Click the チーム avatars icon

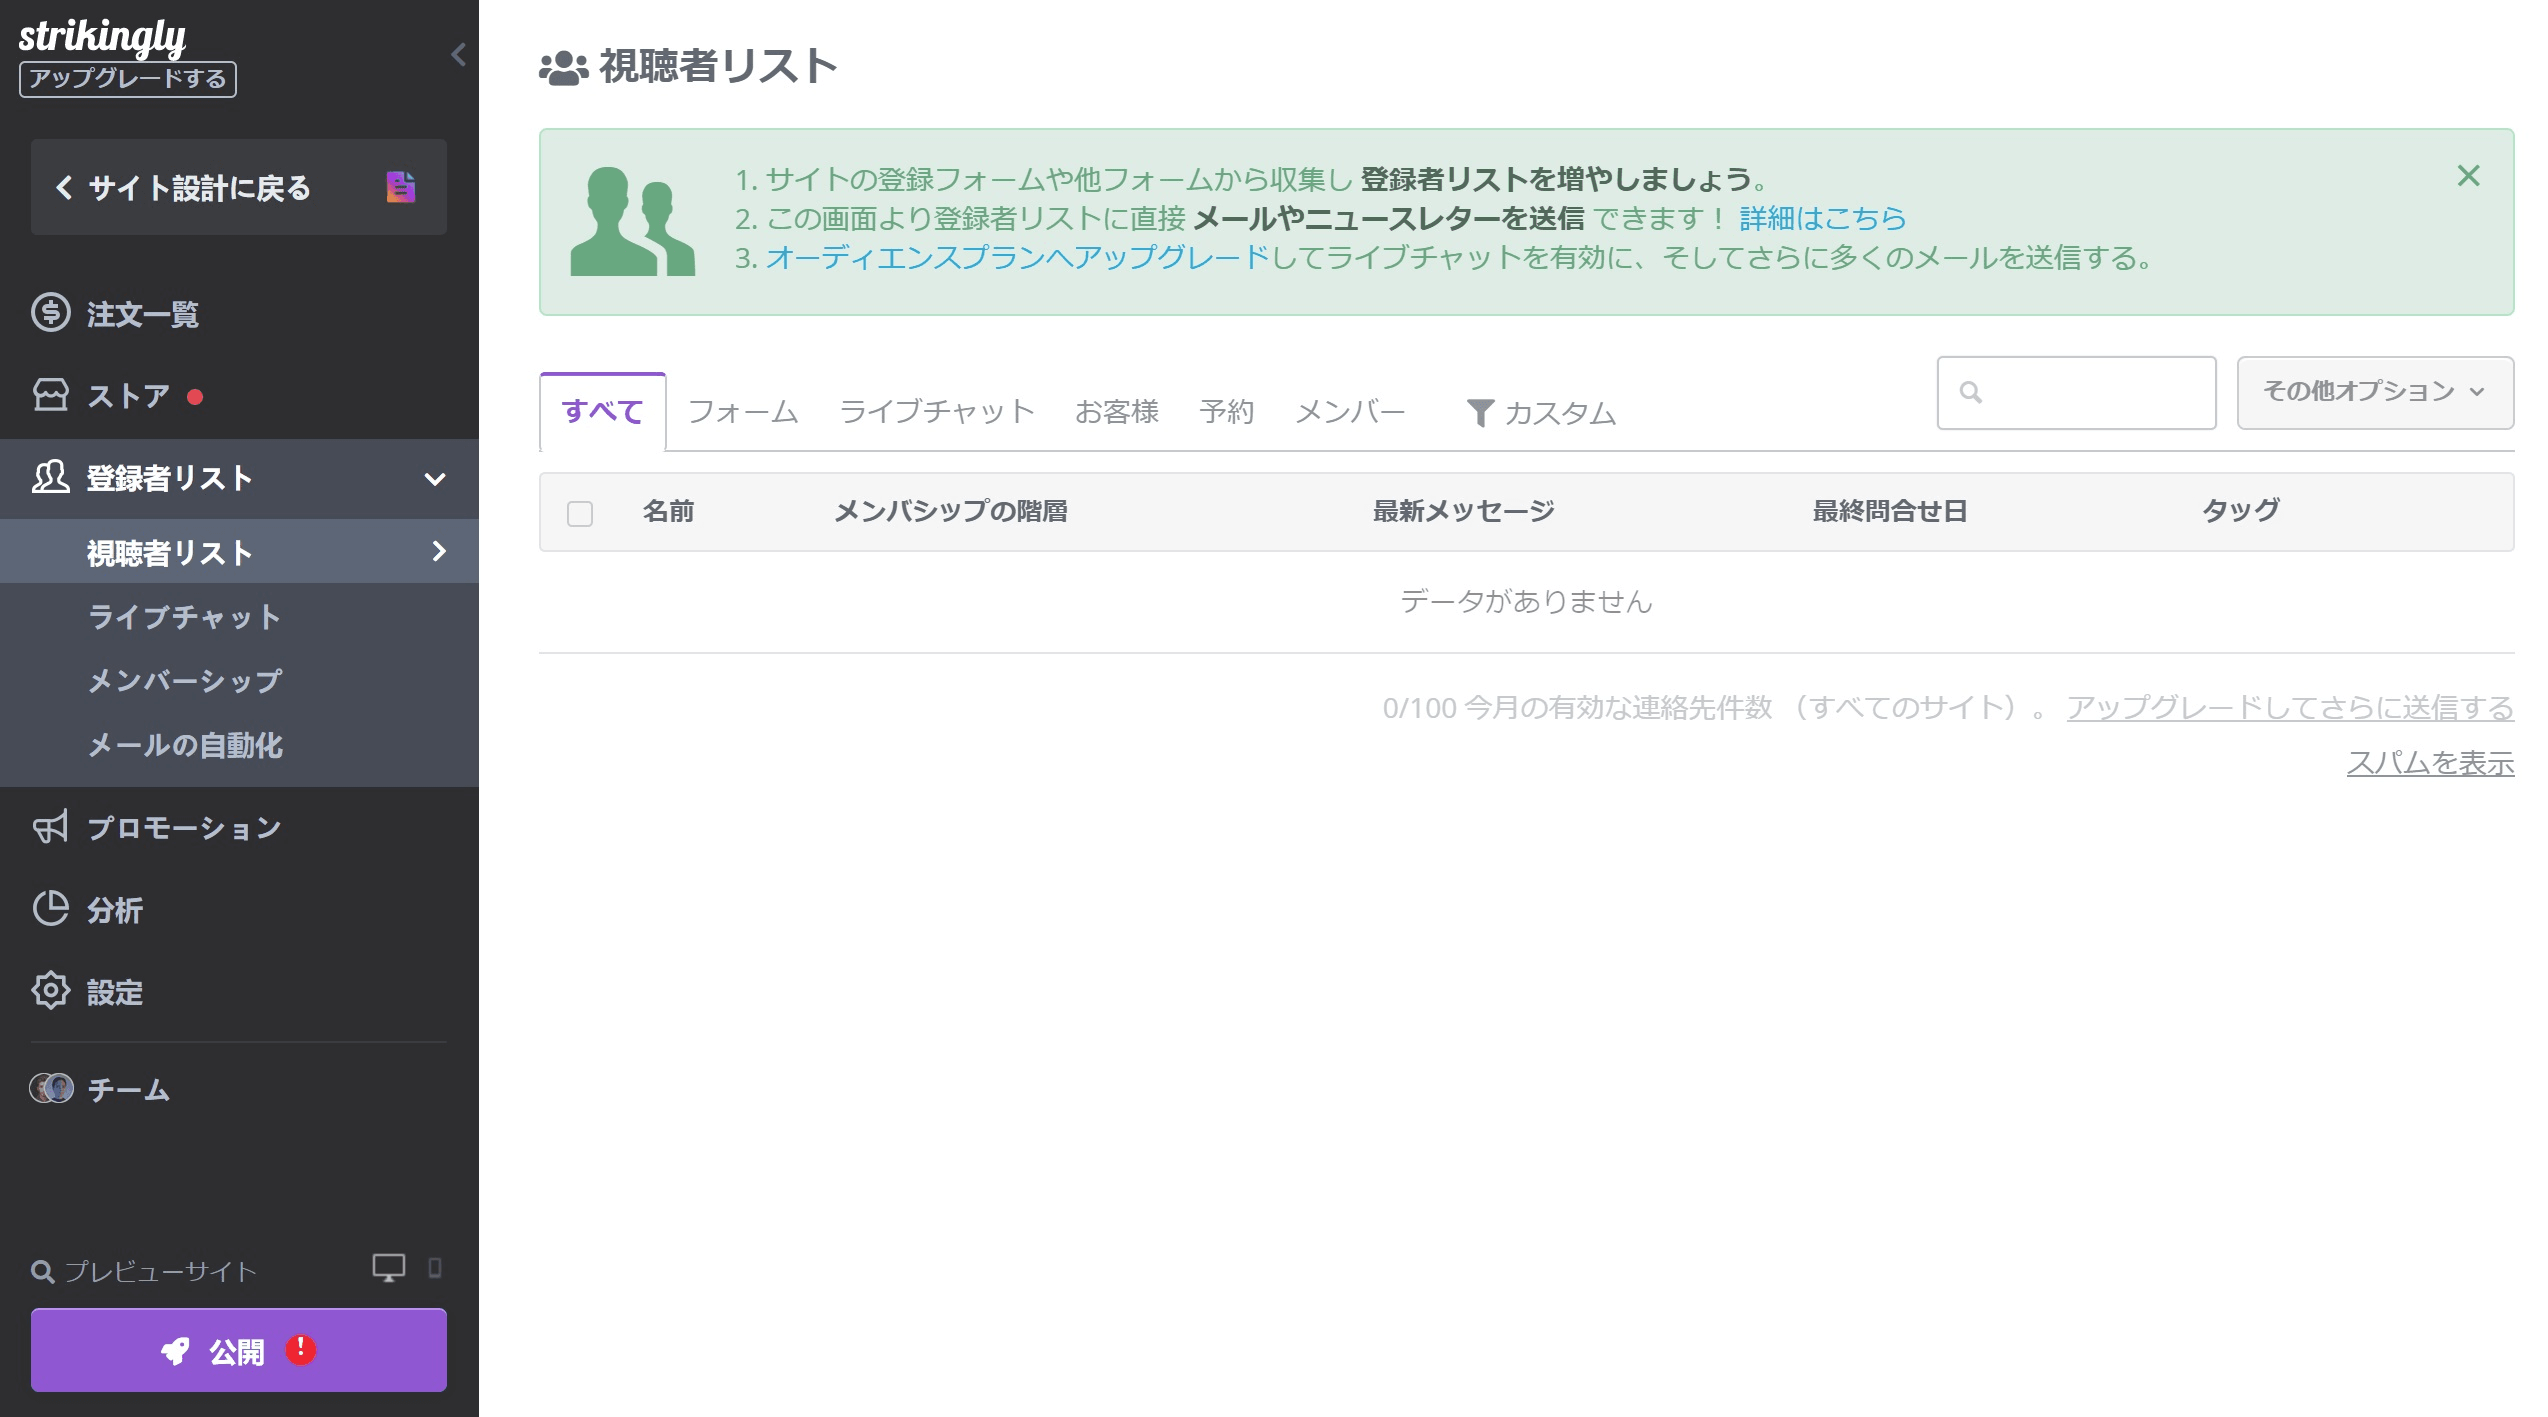(x=51, y=1088)
